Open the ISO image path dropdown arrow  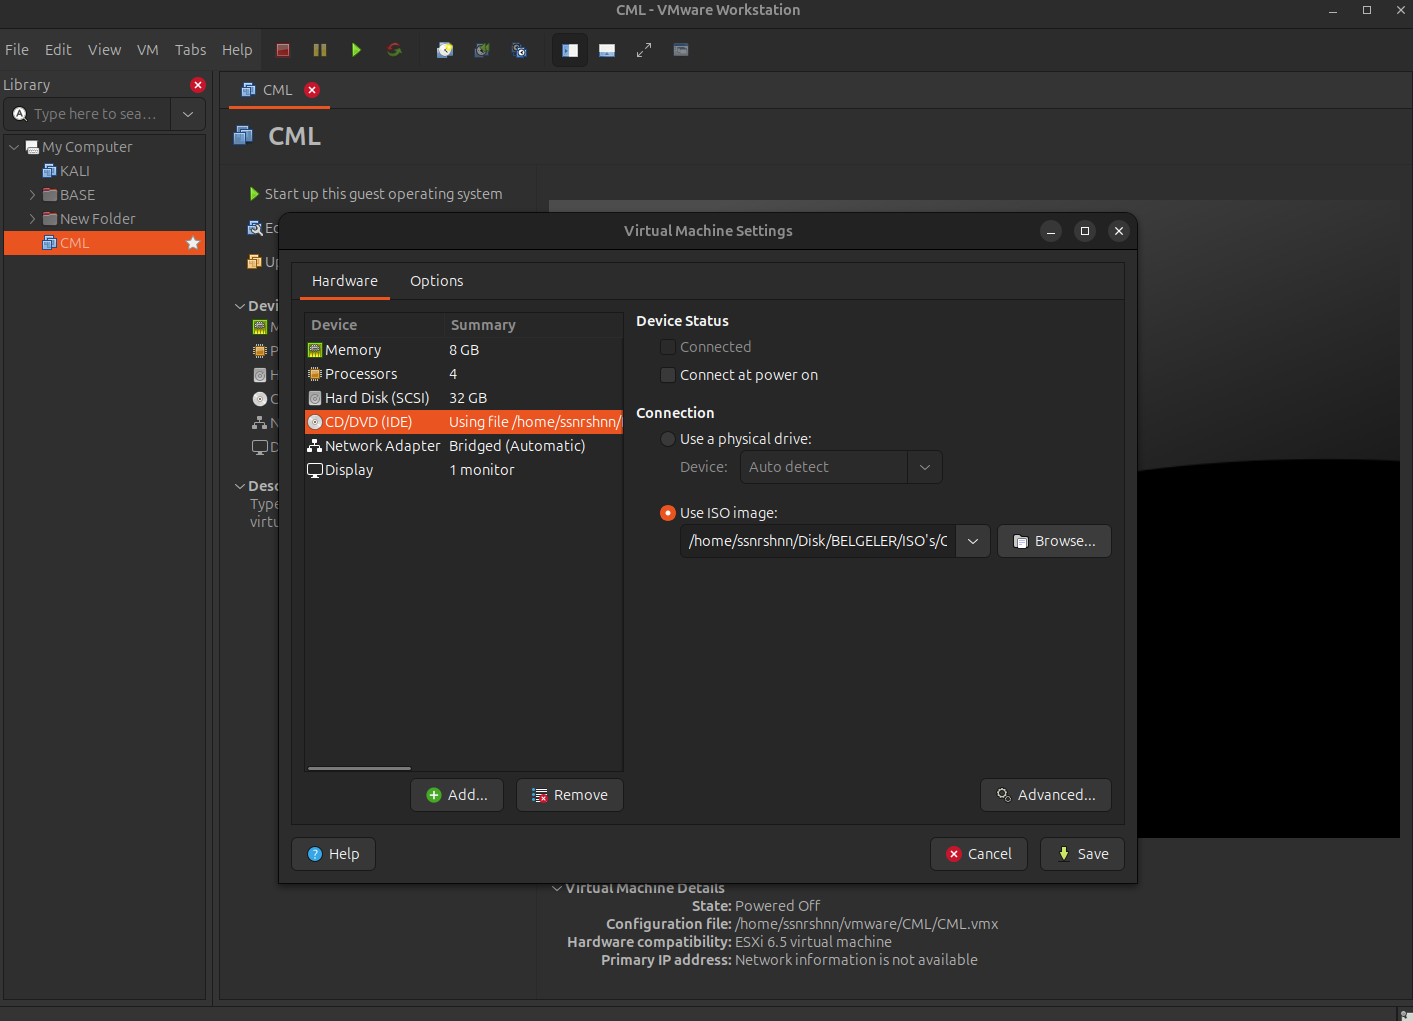pyautogui.click(x=973, y=541)
